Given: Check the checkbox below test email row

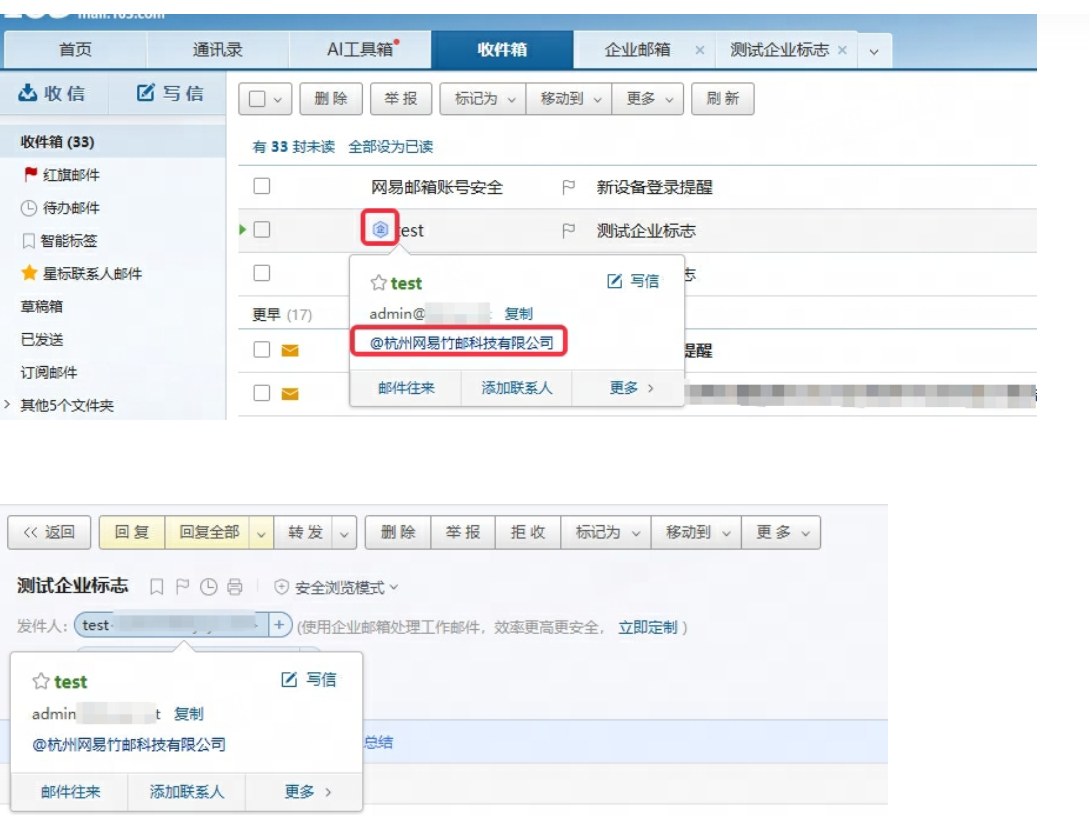Looking at the screenshot, I should [262, 273].
